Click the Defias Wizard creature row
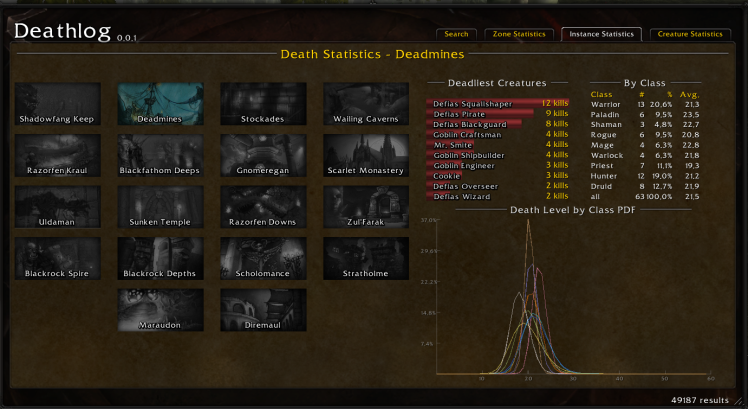Image resolution: width=748 pixels, height=409 pixels. coord(498,197)
